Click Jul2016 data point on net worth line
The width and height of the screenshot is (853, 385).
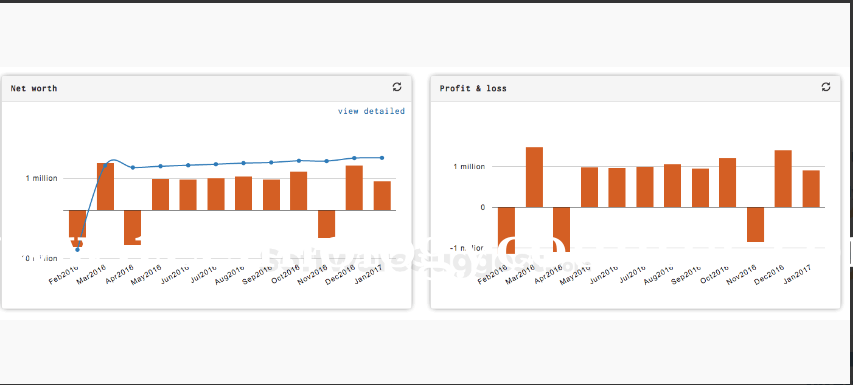pyautogui.click(x=216, y=164)
